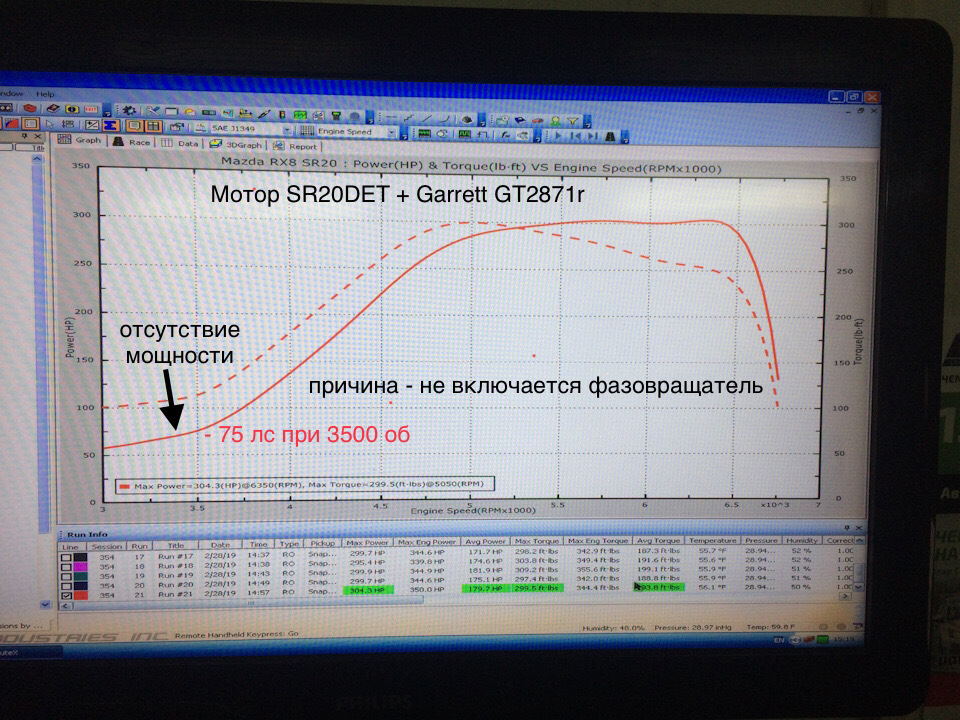This screenshot has width=960, height=720.
Task: Click the traffic light icon
Action: tap(282, 114)
